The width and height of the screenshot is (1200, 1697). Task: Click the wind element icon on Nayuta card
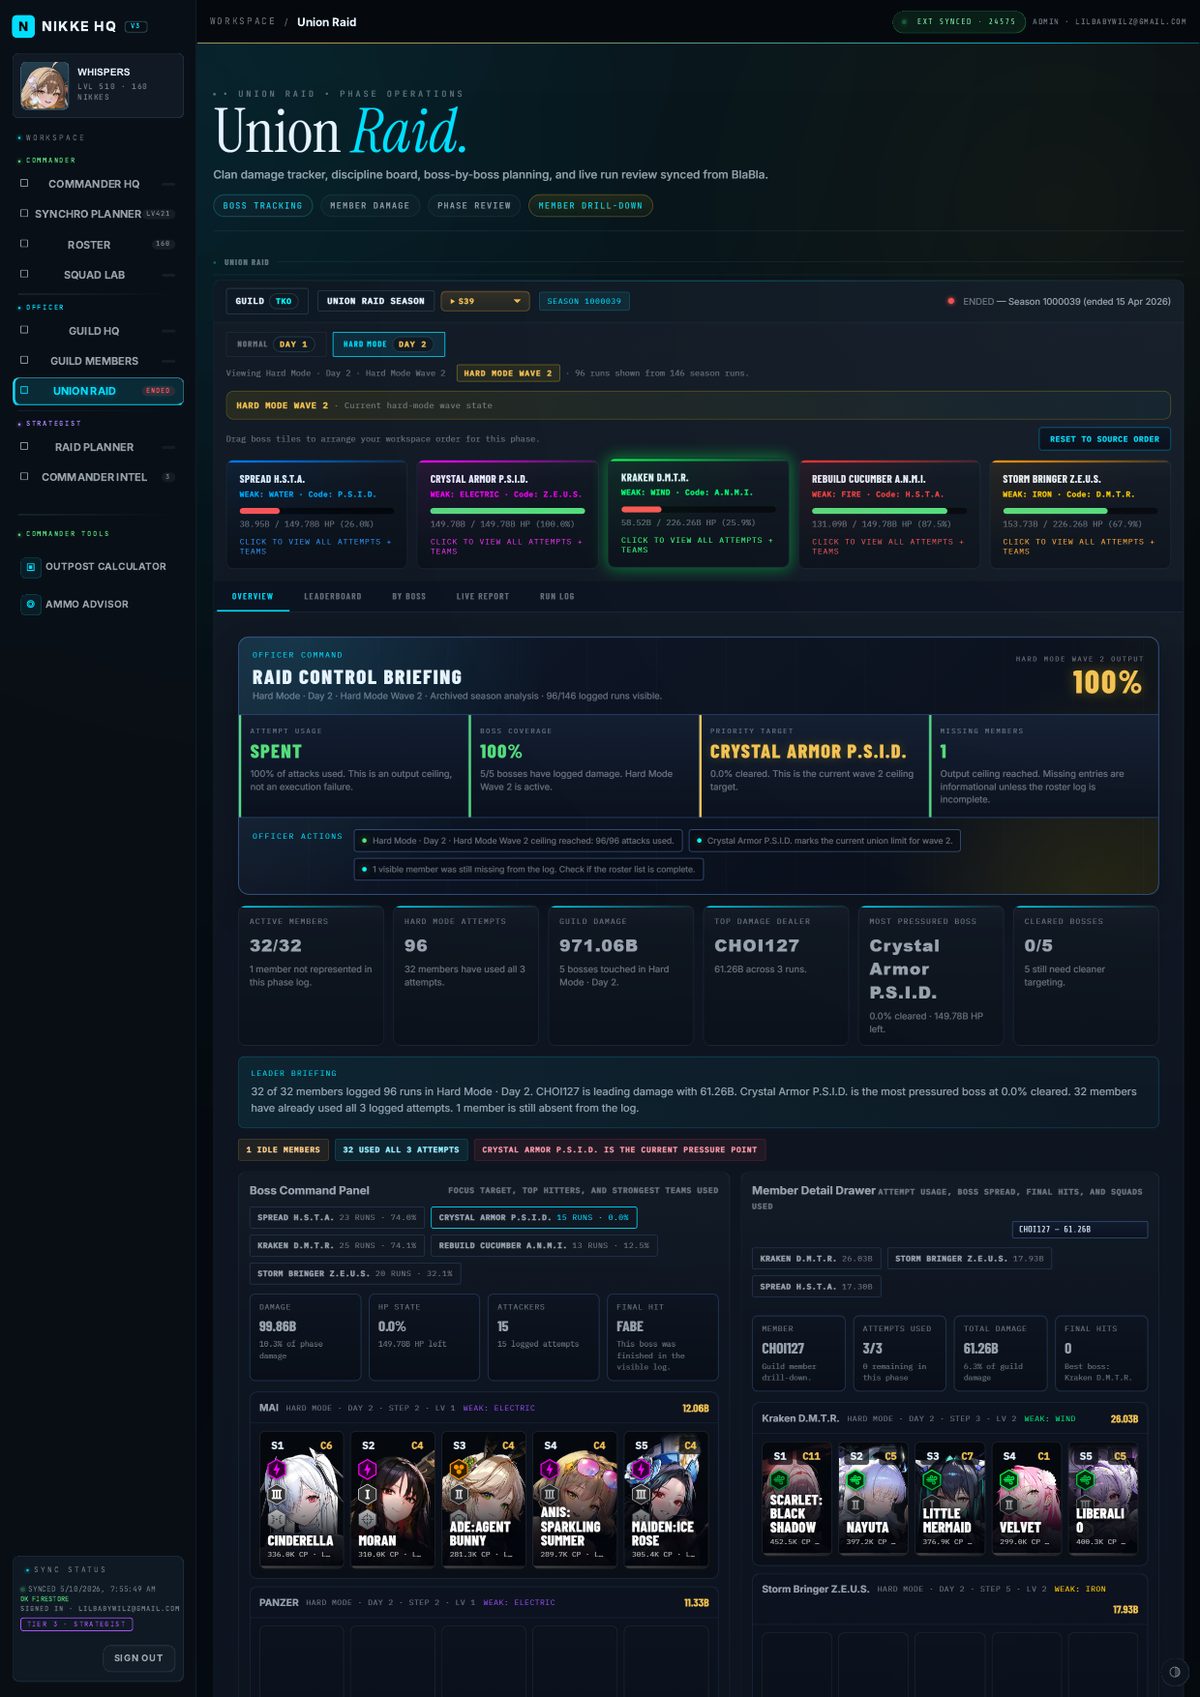tap(856, 1479)
